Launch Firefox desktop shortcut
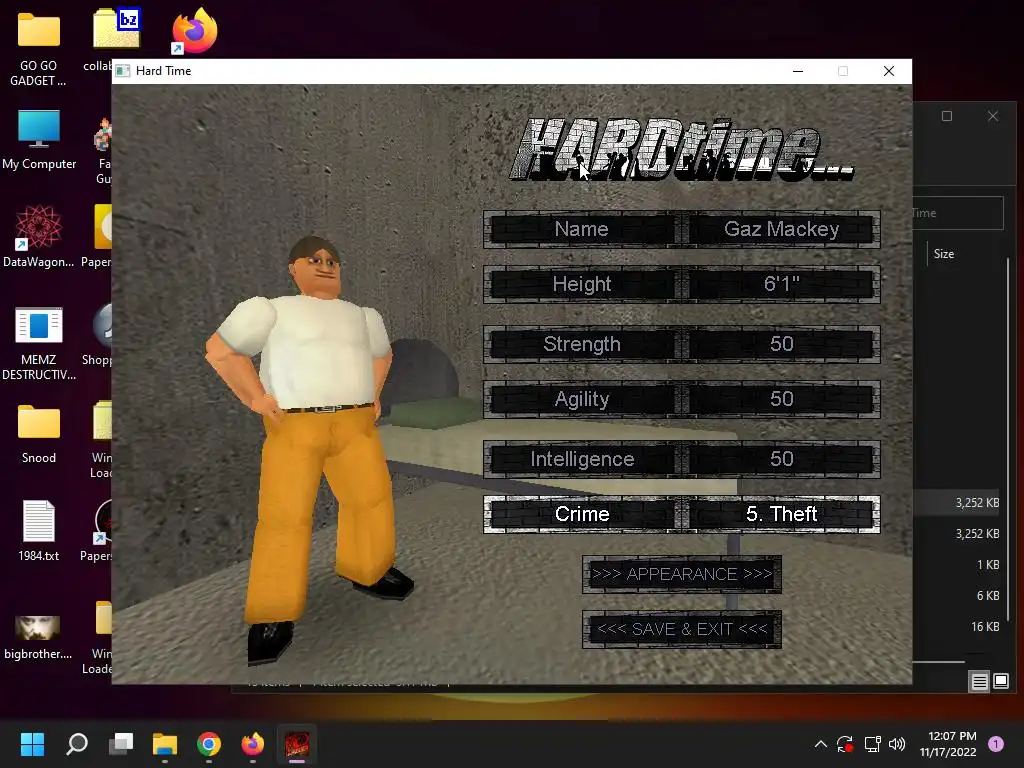1024x768 pixels. click(x=195, y=31)
